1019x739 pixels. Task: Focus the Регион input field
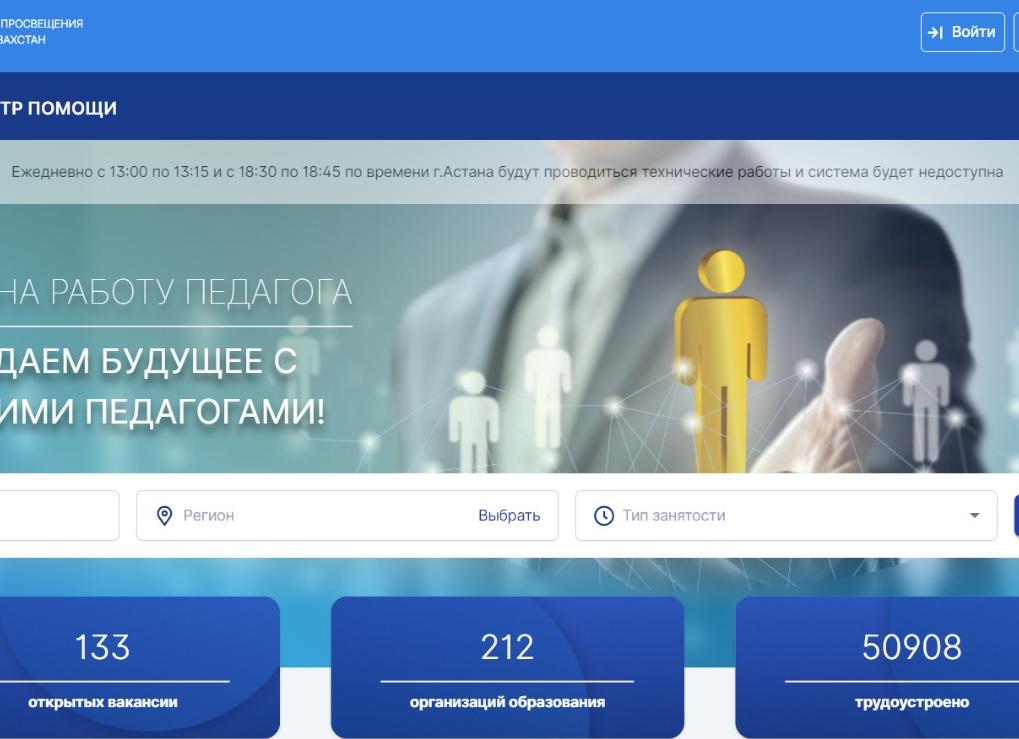pos(347,515)
